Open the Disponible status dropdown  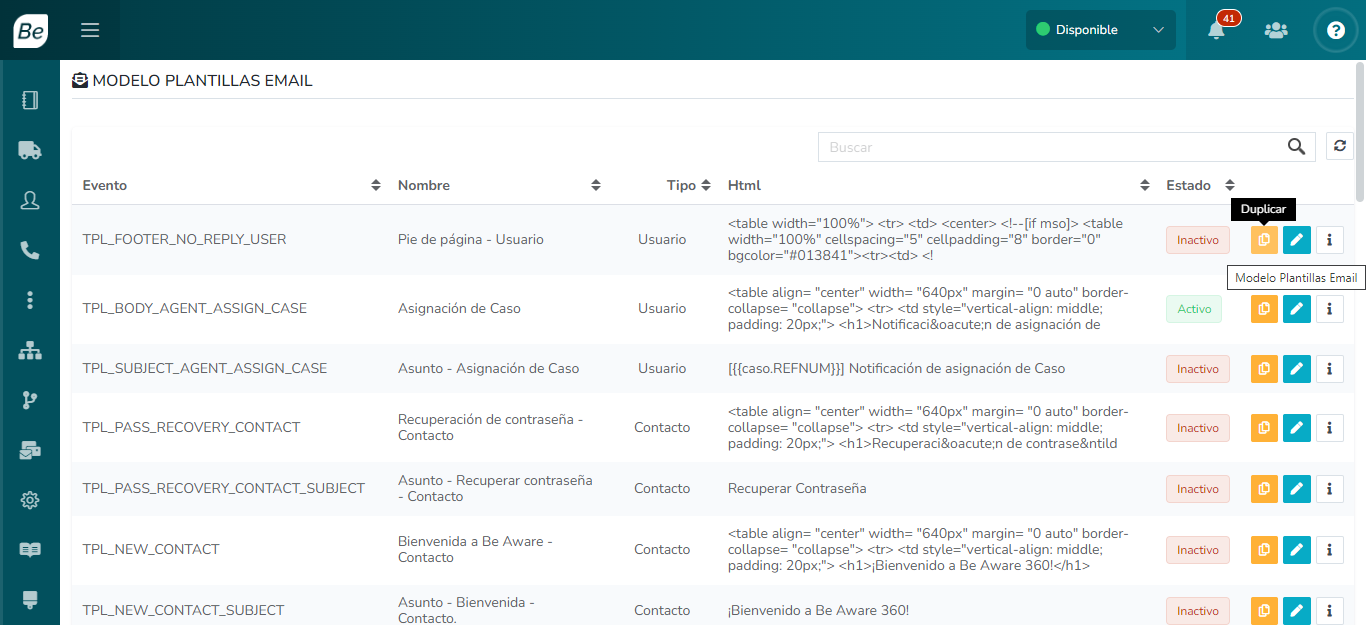click(1100, 30)
